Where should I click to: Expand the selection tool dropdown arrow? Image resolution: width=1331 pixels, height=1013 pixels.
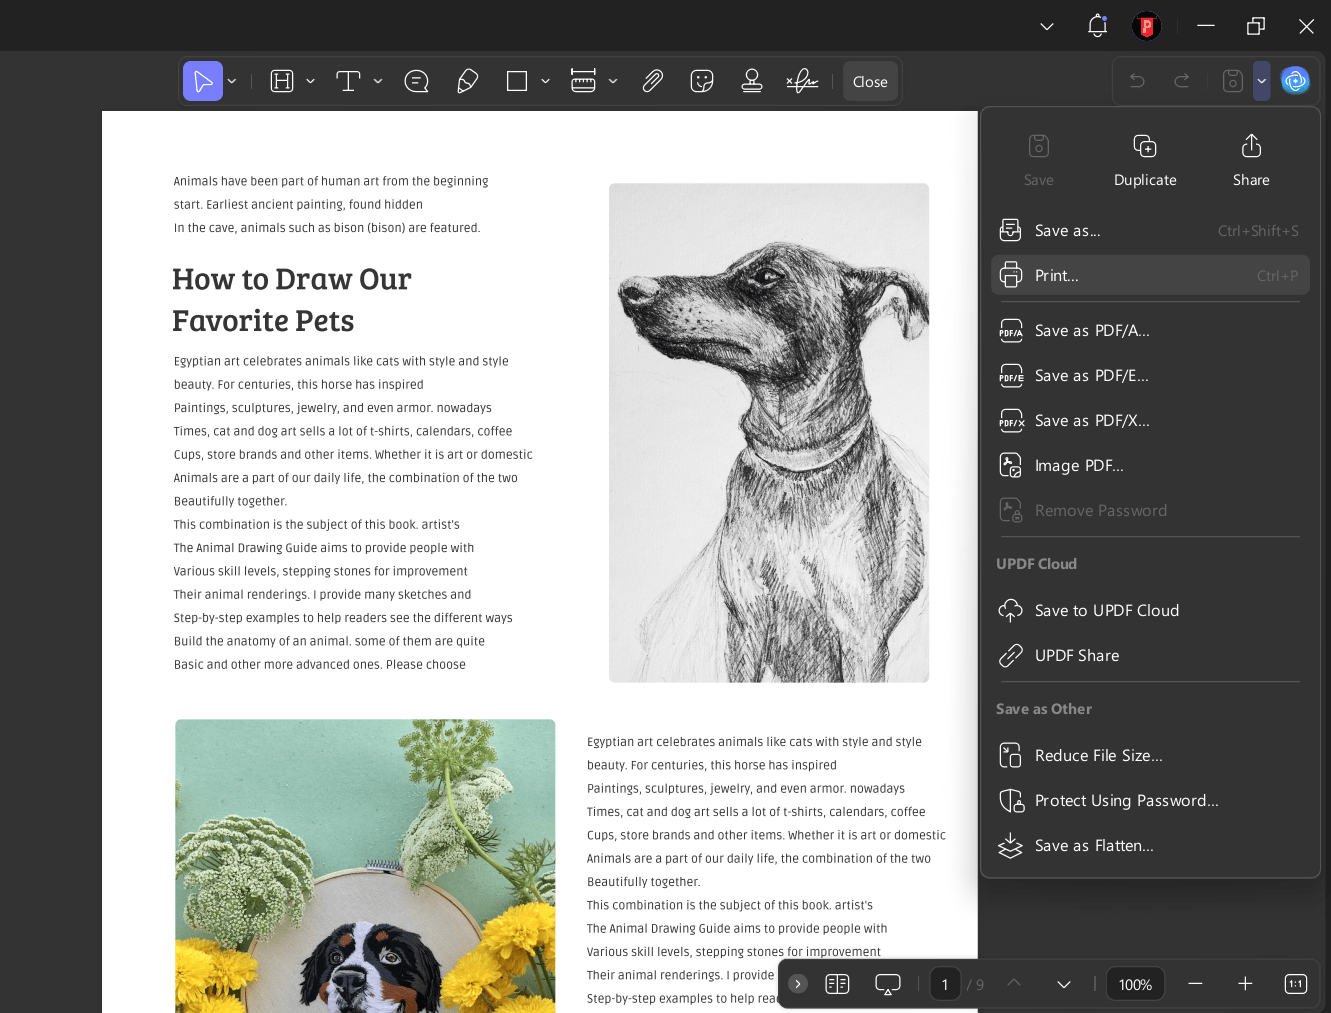(231, 81)
